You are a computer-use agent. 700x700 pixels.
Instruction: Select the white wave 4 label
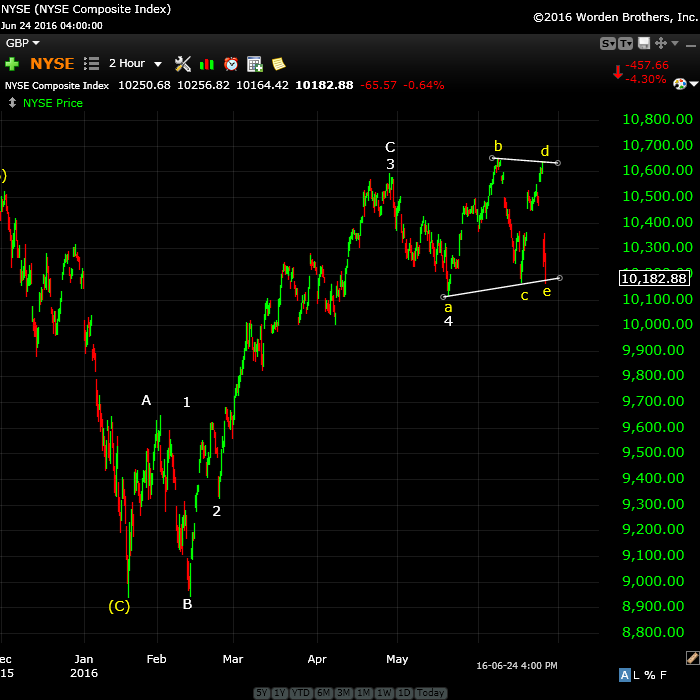coord(448,321)
